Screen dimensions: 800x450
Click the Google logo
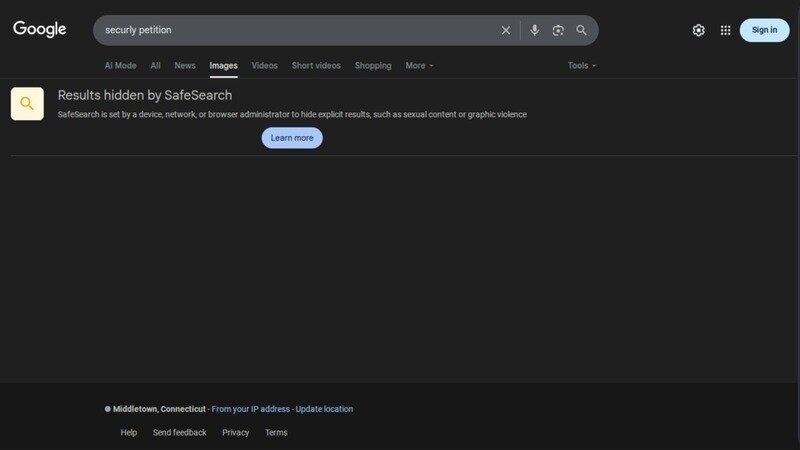(x=40, y=29)
